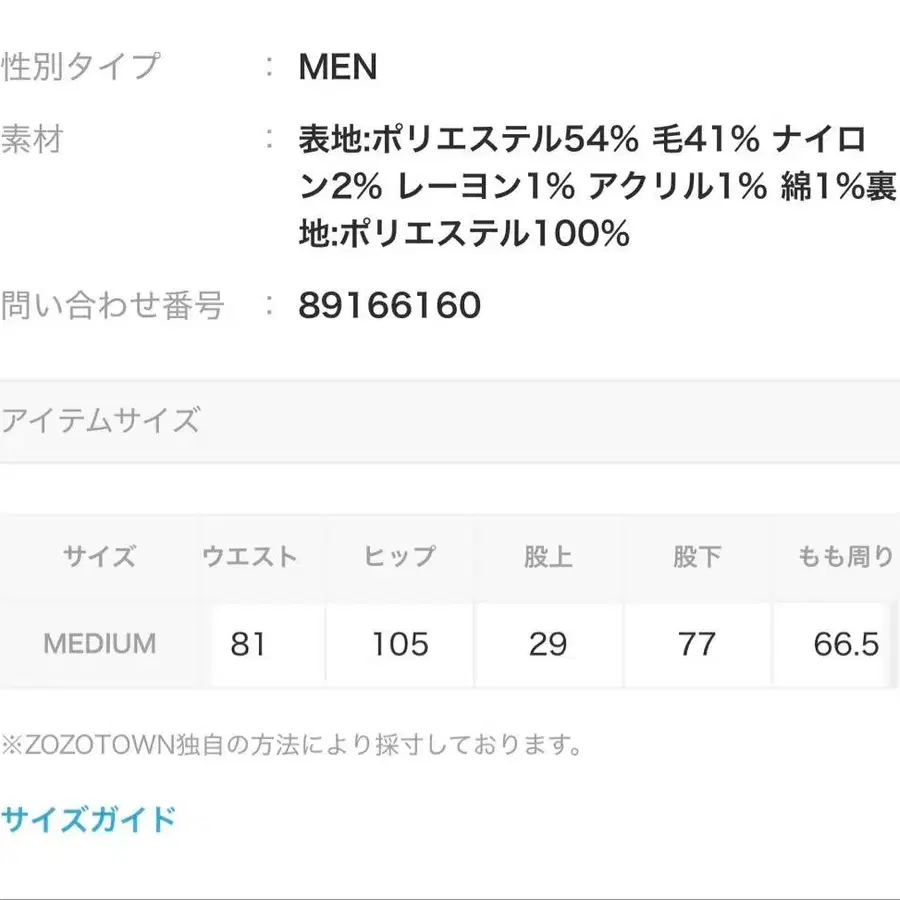Select the waist measurement value 81

[x=250, y=644]
